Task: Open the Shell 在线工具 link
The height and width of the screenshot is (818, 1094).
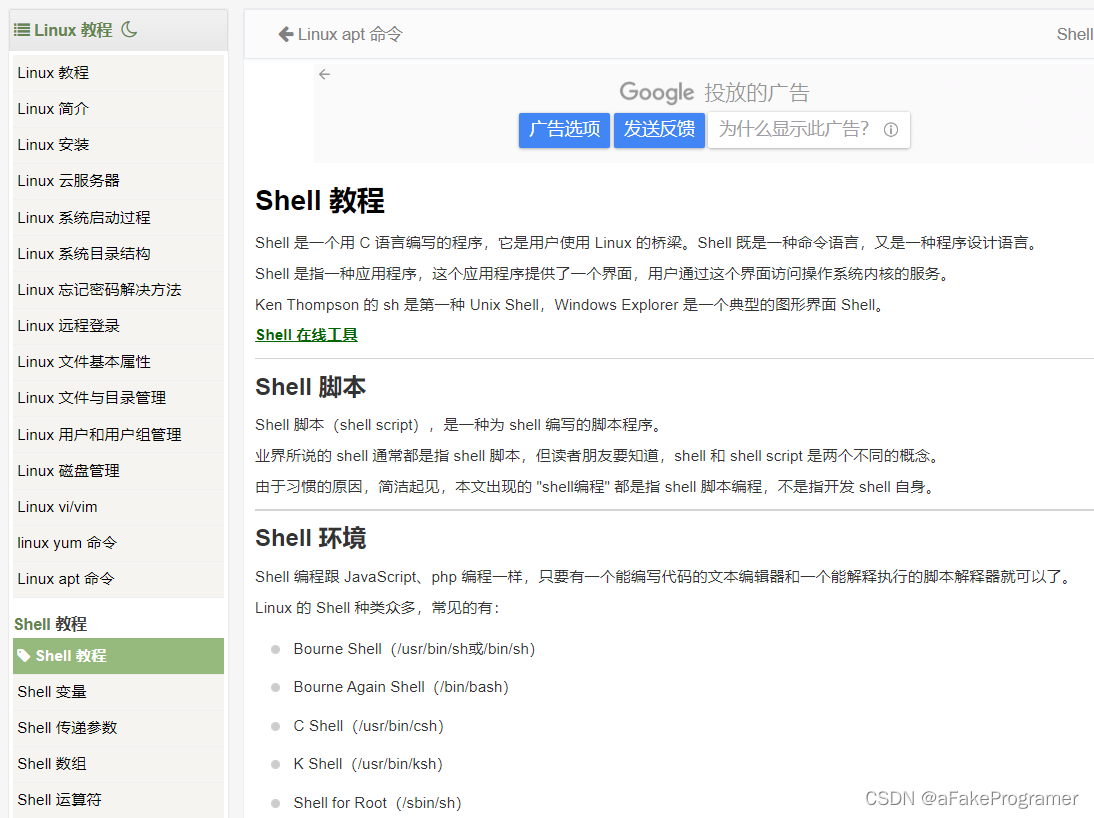Action: pyautogui.click(x=306, y=334)
